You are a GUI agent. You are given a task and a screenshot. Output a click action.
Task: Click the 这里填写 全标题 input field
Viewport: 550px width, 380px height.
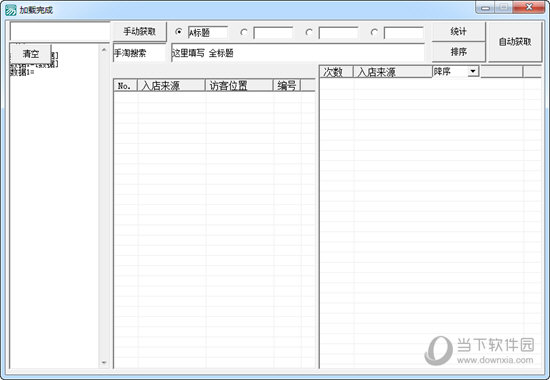(x=298, y=53)
